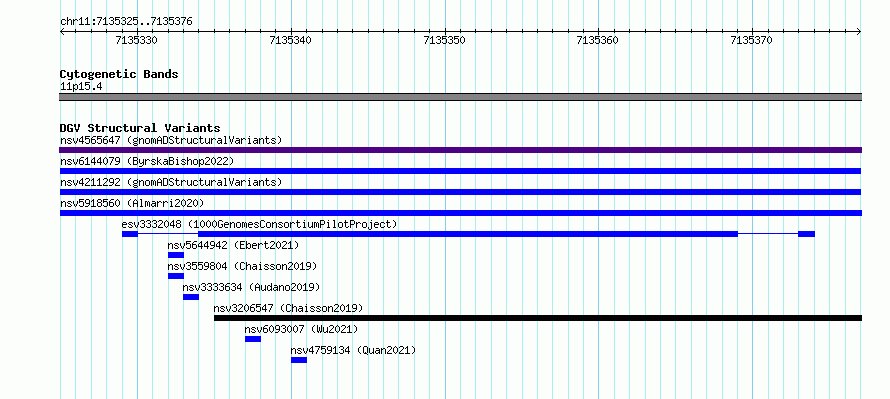The image size is (890, 399).
Task: Open esv3332048 1000GenomesConsortiumPilotProject label
Action: point(259,224)
